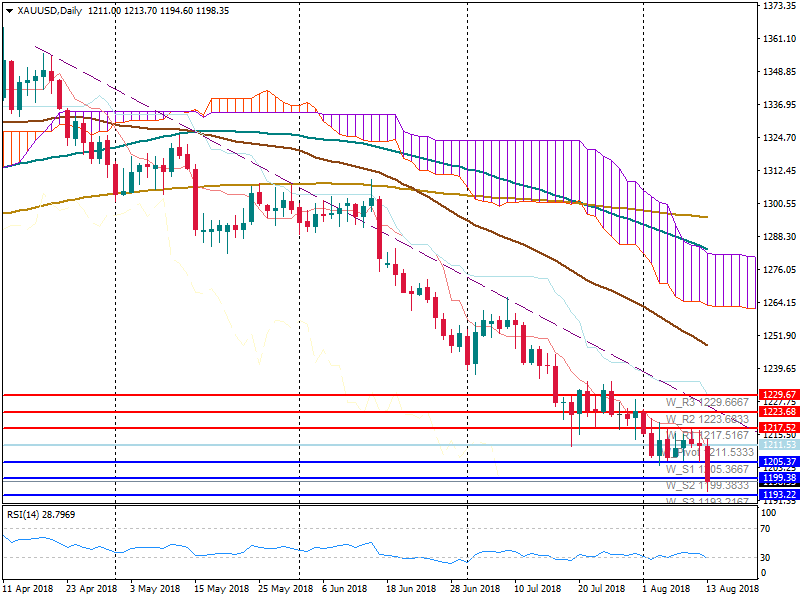Select the red 1229.67 price tag
The image size is (800, 600).
pyautogui.click(x=777, y=395)
